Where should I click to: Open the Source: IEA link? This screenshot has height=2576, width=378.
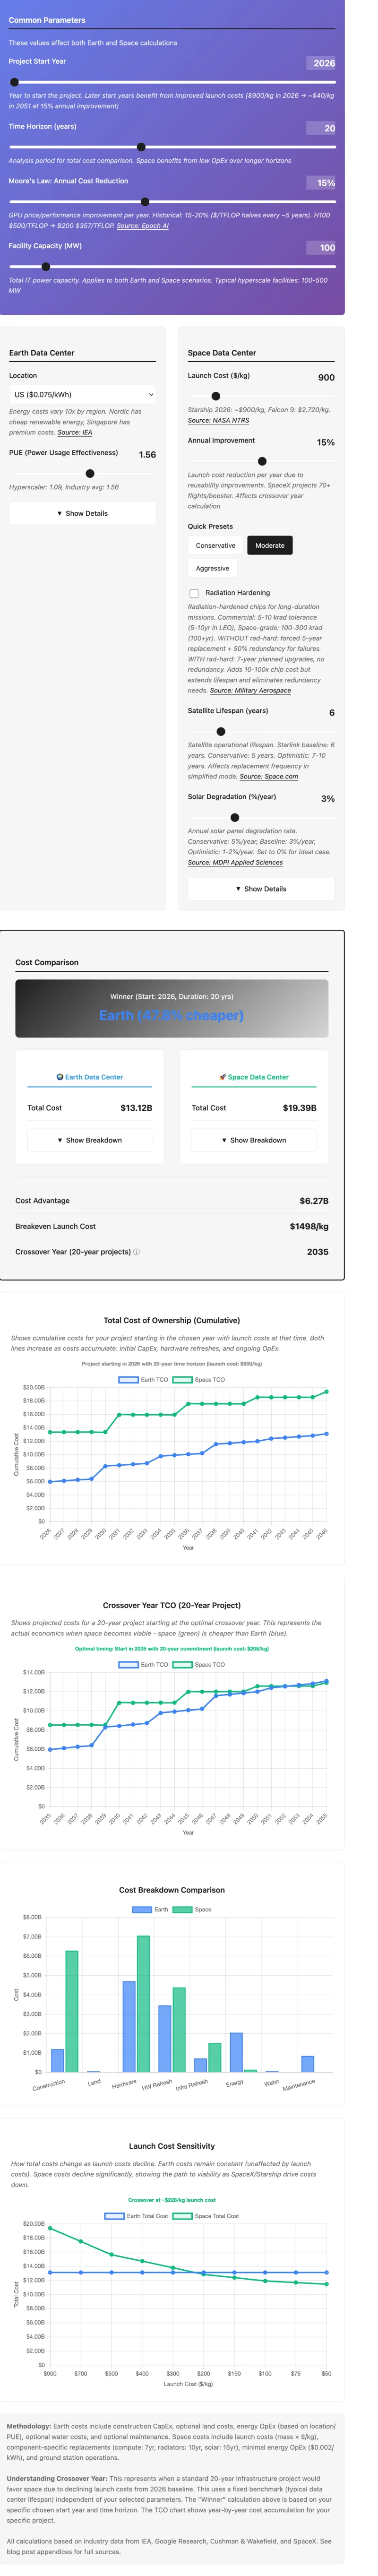click(x=75, y=433)
